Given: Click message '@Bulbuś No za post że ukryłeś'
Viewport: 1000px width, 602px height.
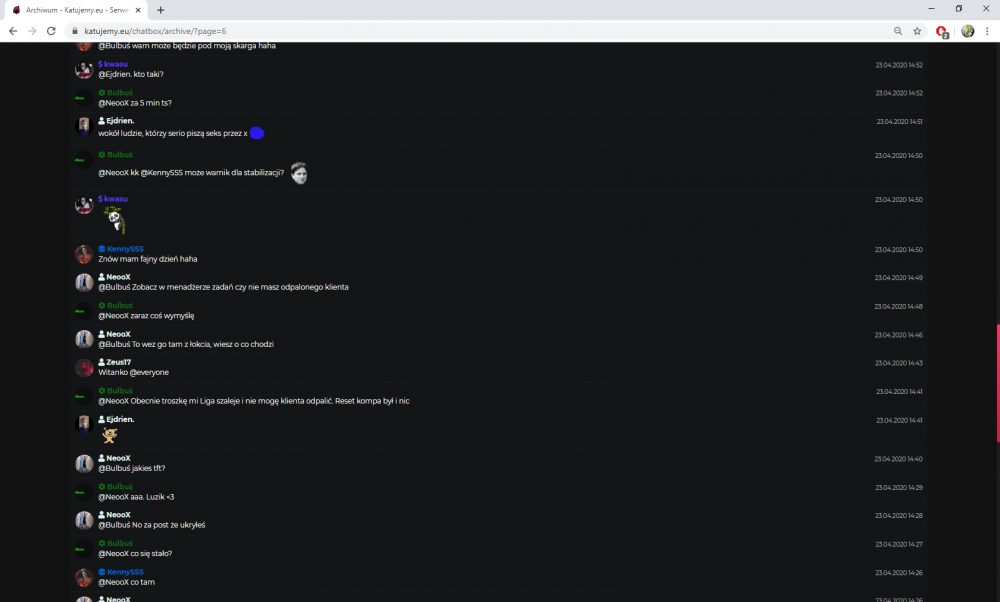Looking at the screenshot, I should (152, 525).
